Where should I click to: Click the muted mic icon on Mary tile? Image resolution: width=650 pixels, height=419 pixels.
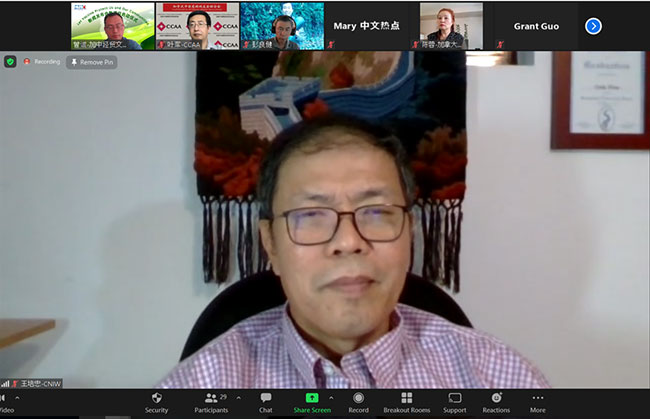tap(331, 44)
